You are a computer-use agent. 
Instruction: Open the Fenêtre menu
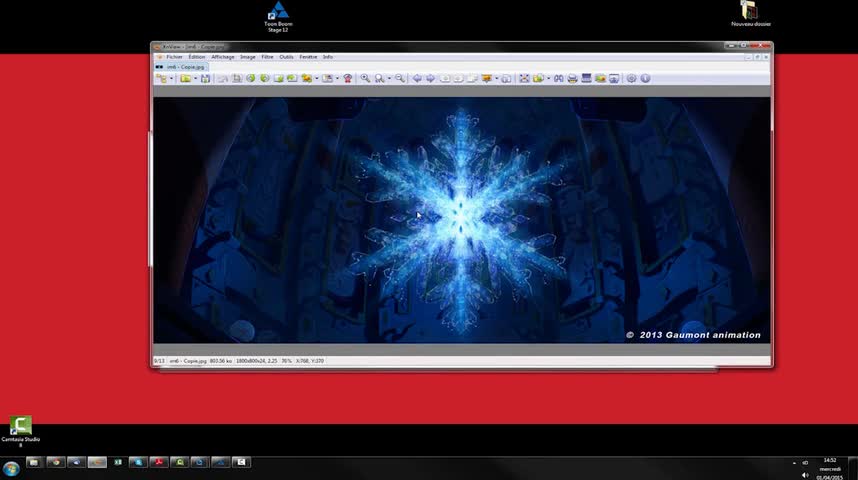[308, 57]
